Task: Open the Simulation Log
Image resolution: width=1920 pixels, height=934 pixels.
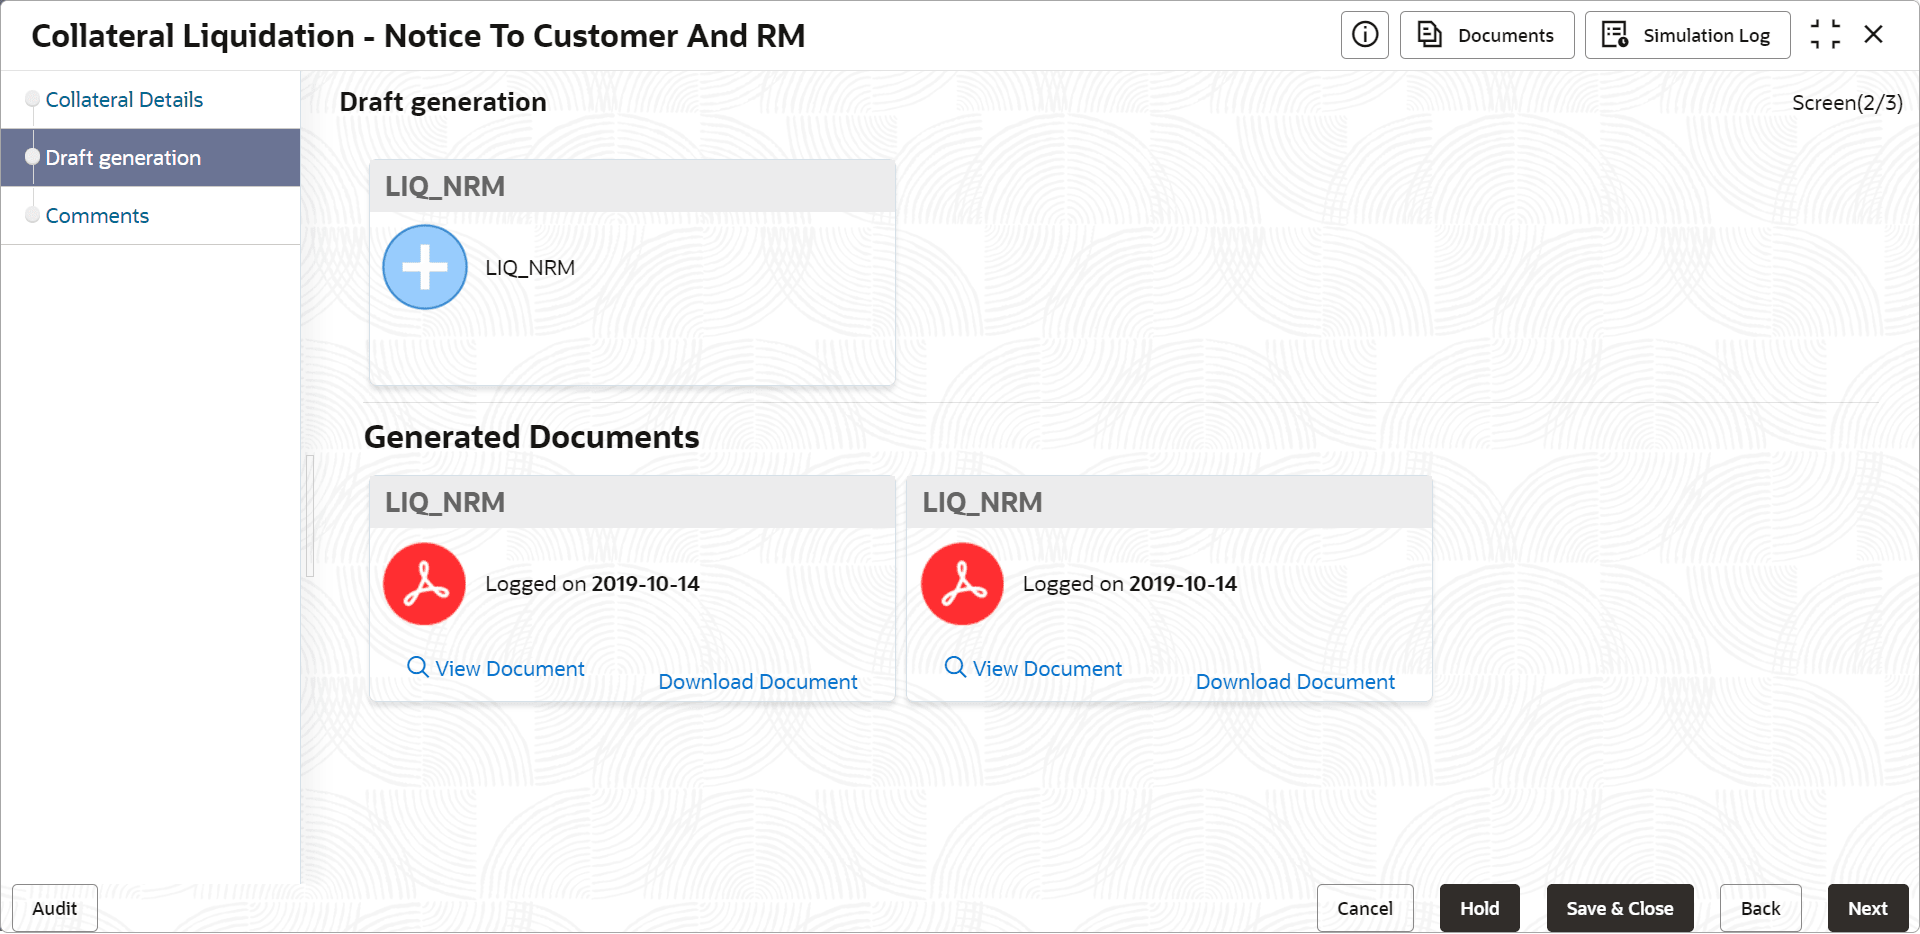Action: tap(1687, 36)
